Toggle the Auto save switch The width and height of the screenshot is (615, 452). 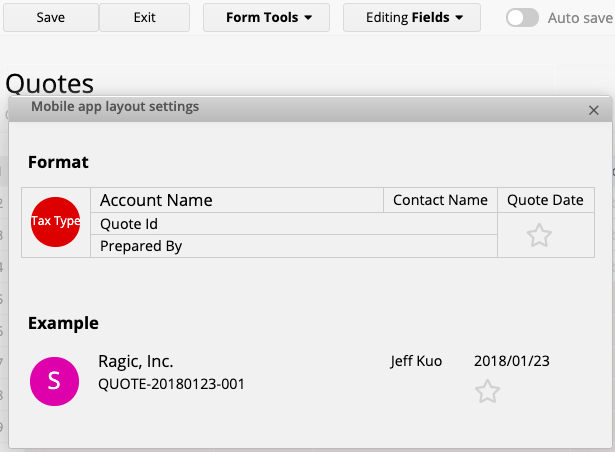[x=522, y=18]
